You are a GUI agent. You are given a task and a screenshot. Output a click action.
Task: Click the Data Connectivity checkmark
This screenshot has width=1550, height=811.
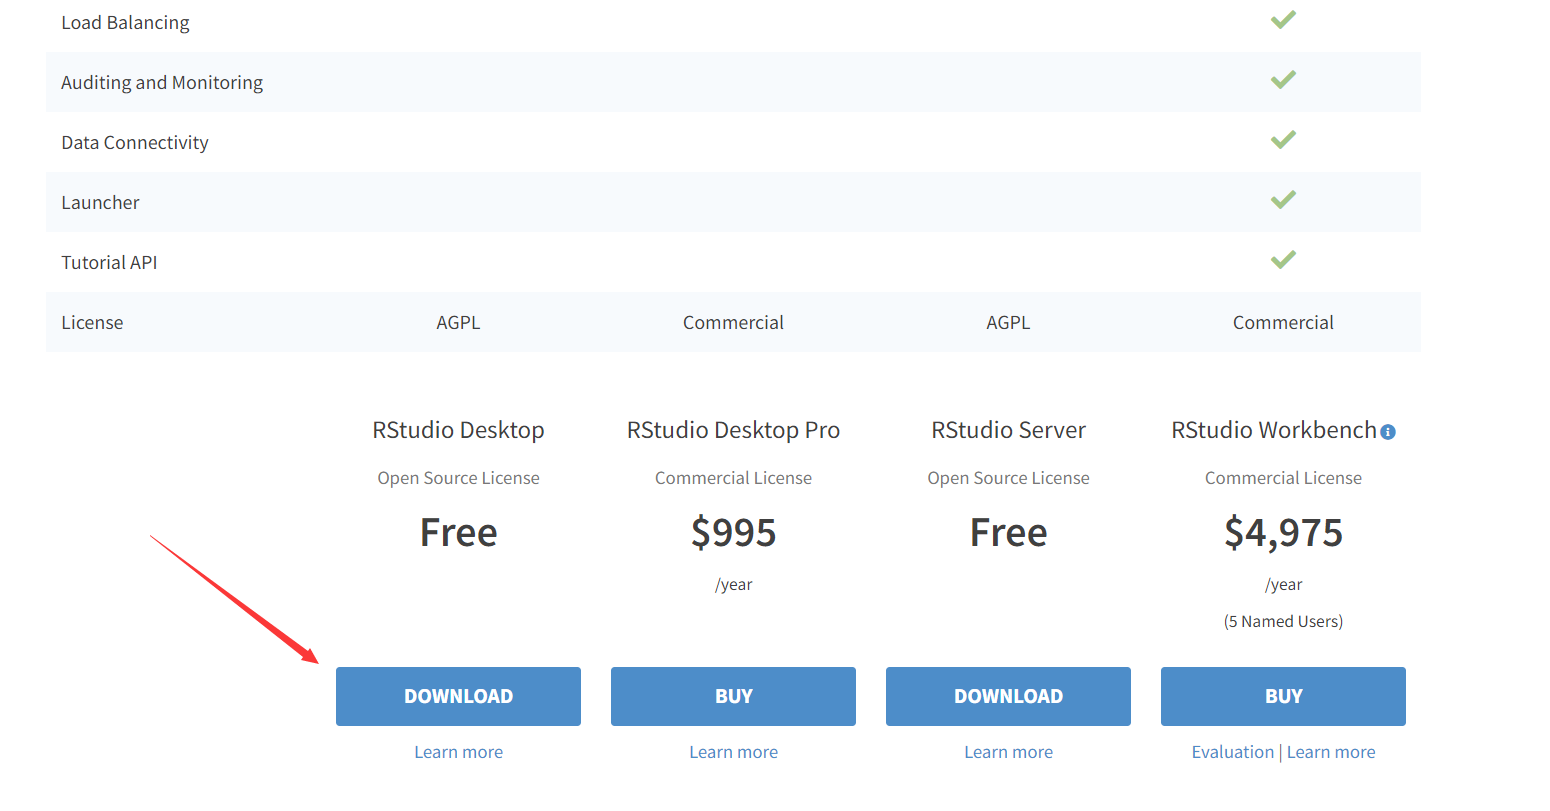tap(1283, 139)
